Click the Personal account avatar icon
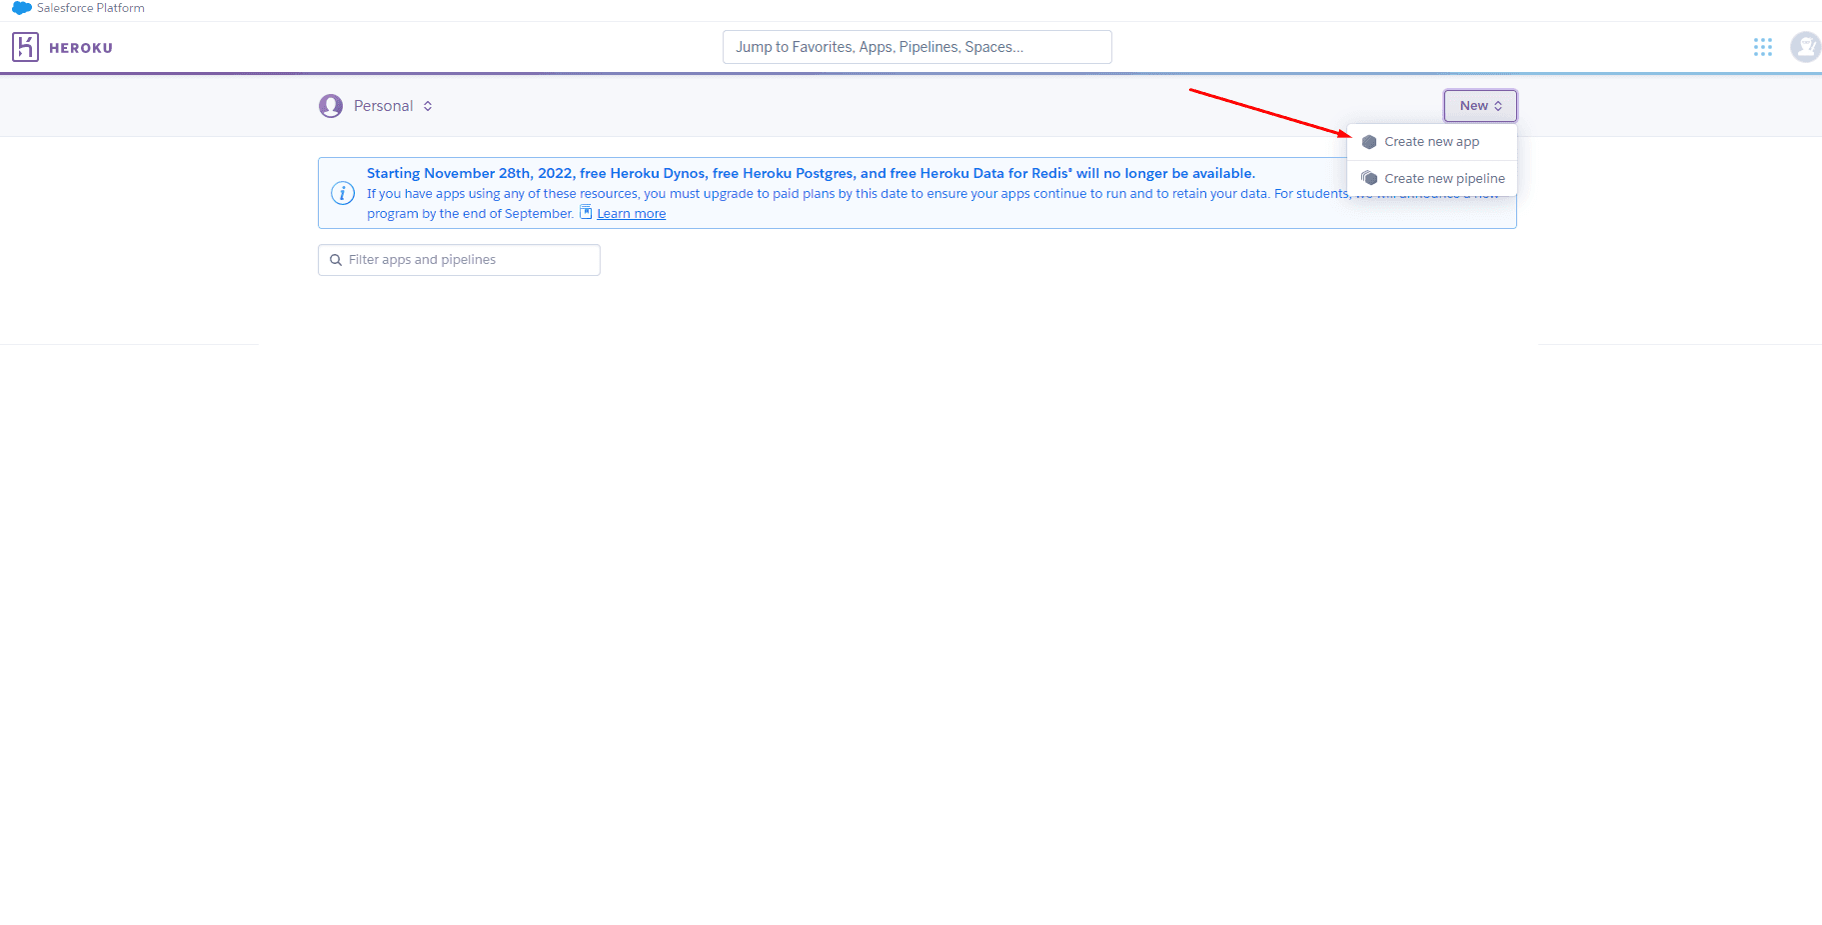 pos(331,106)
